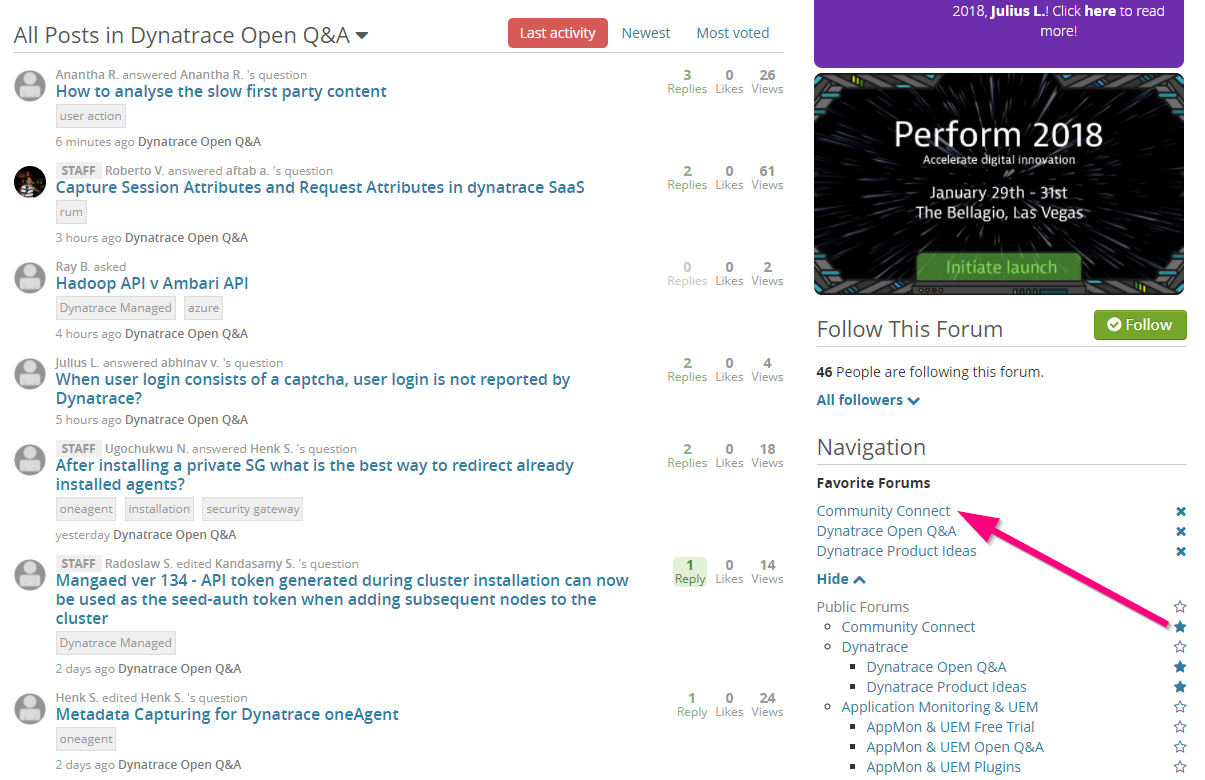Unfavorite Community Connect using its star
Screen dimensions: 1205x780
[1180, 627]
